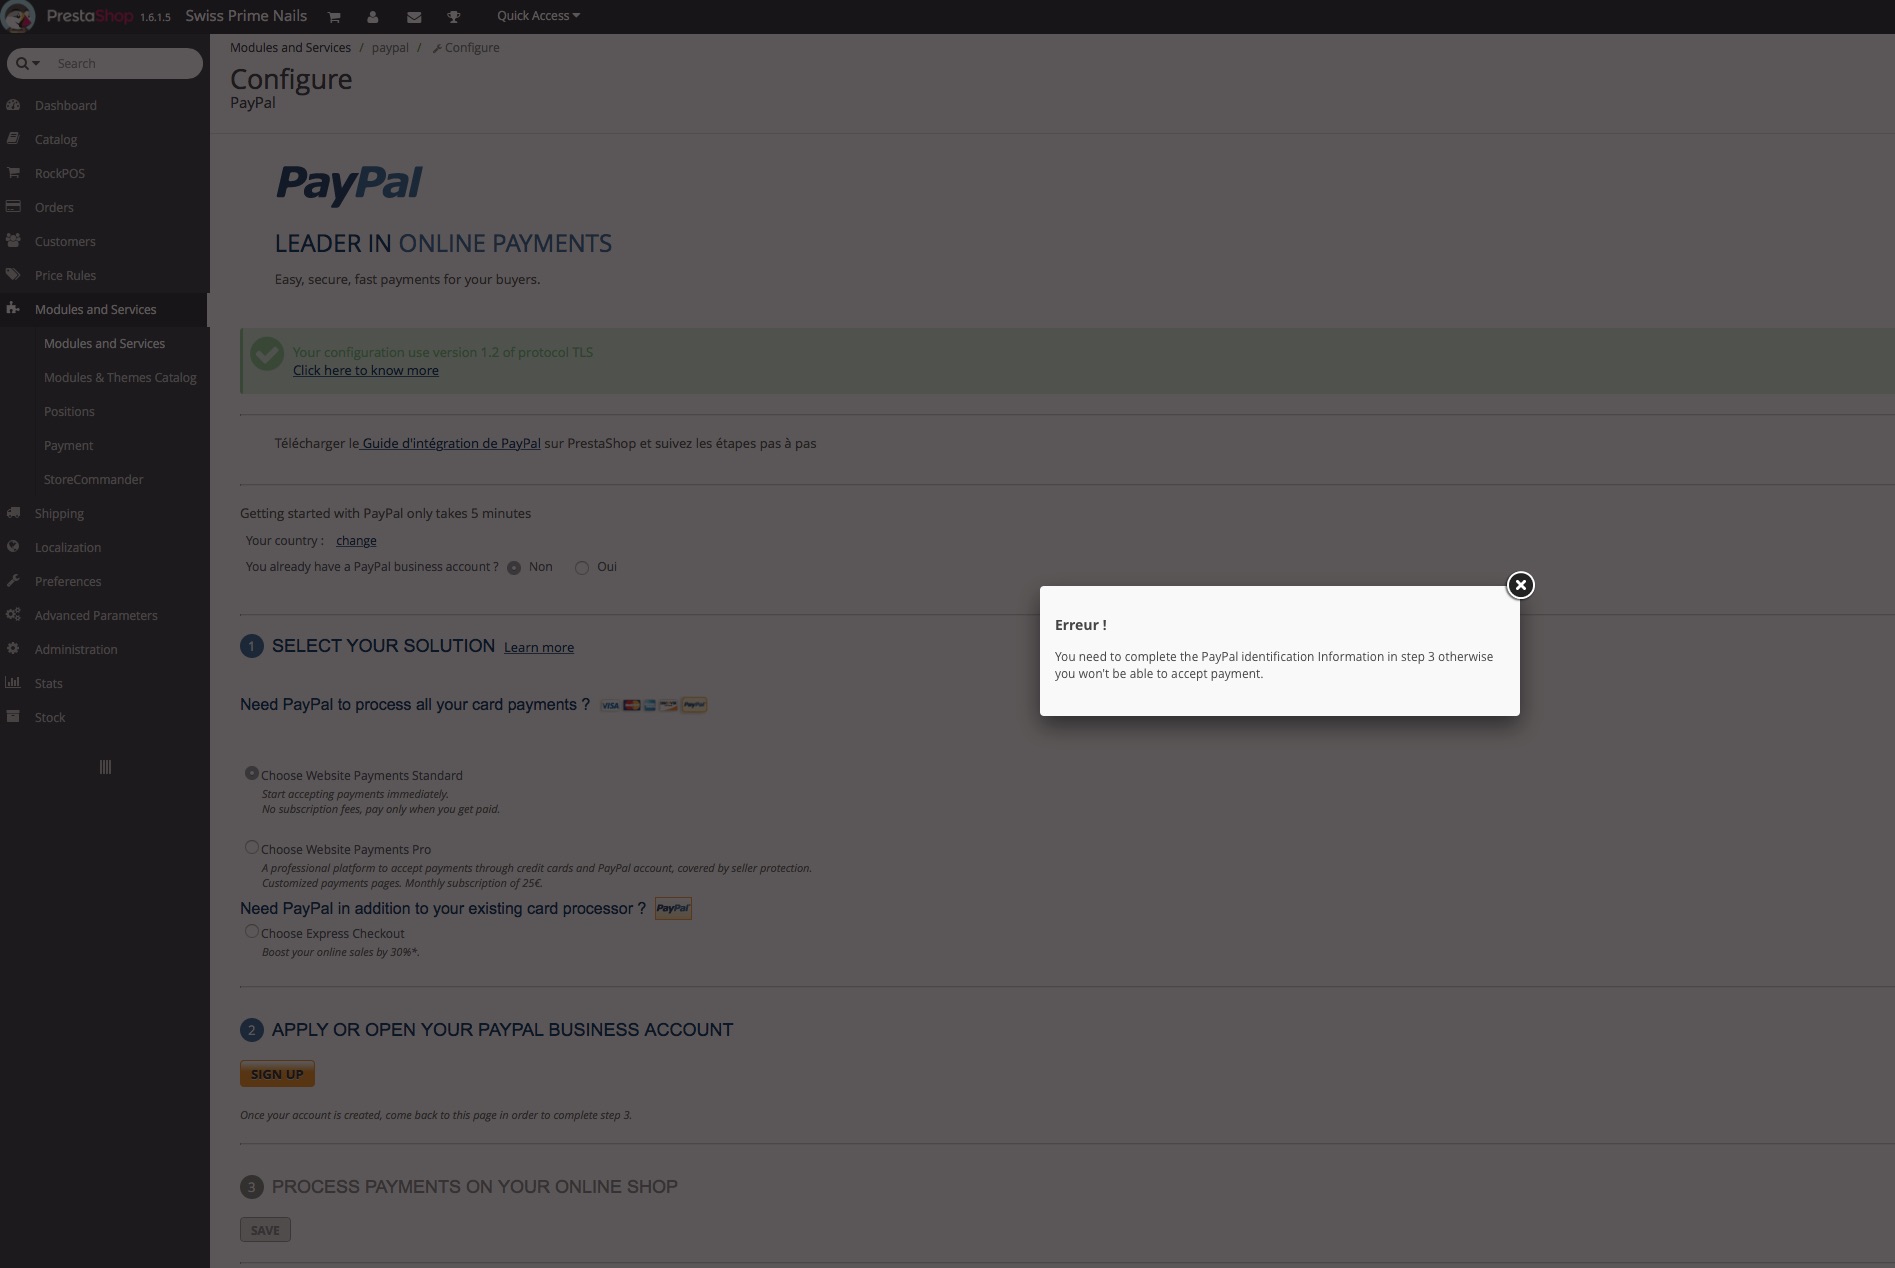Open the customer person icon in top bar
The image size is (1895, 1268).
coord(373,17)
